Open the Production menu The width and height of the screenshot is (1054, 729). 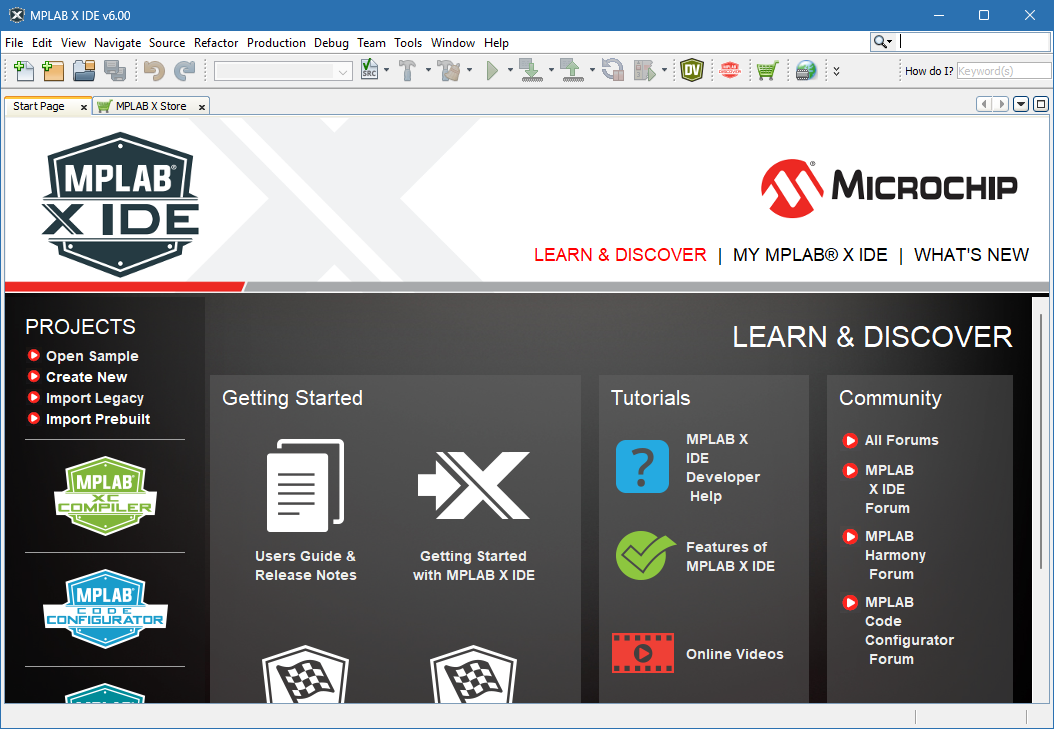pos(276,42)
